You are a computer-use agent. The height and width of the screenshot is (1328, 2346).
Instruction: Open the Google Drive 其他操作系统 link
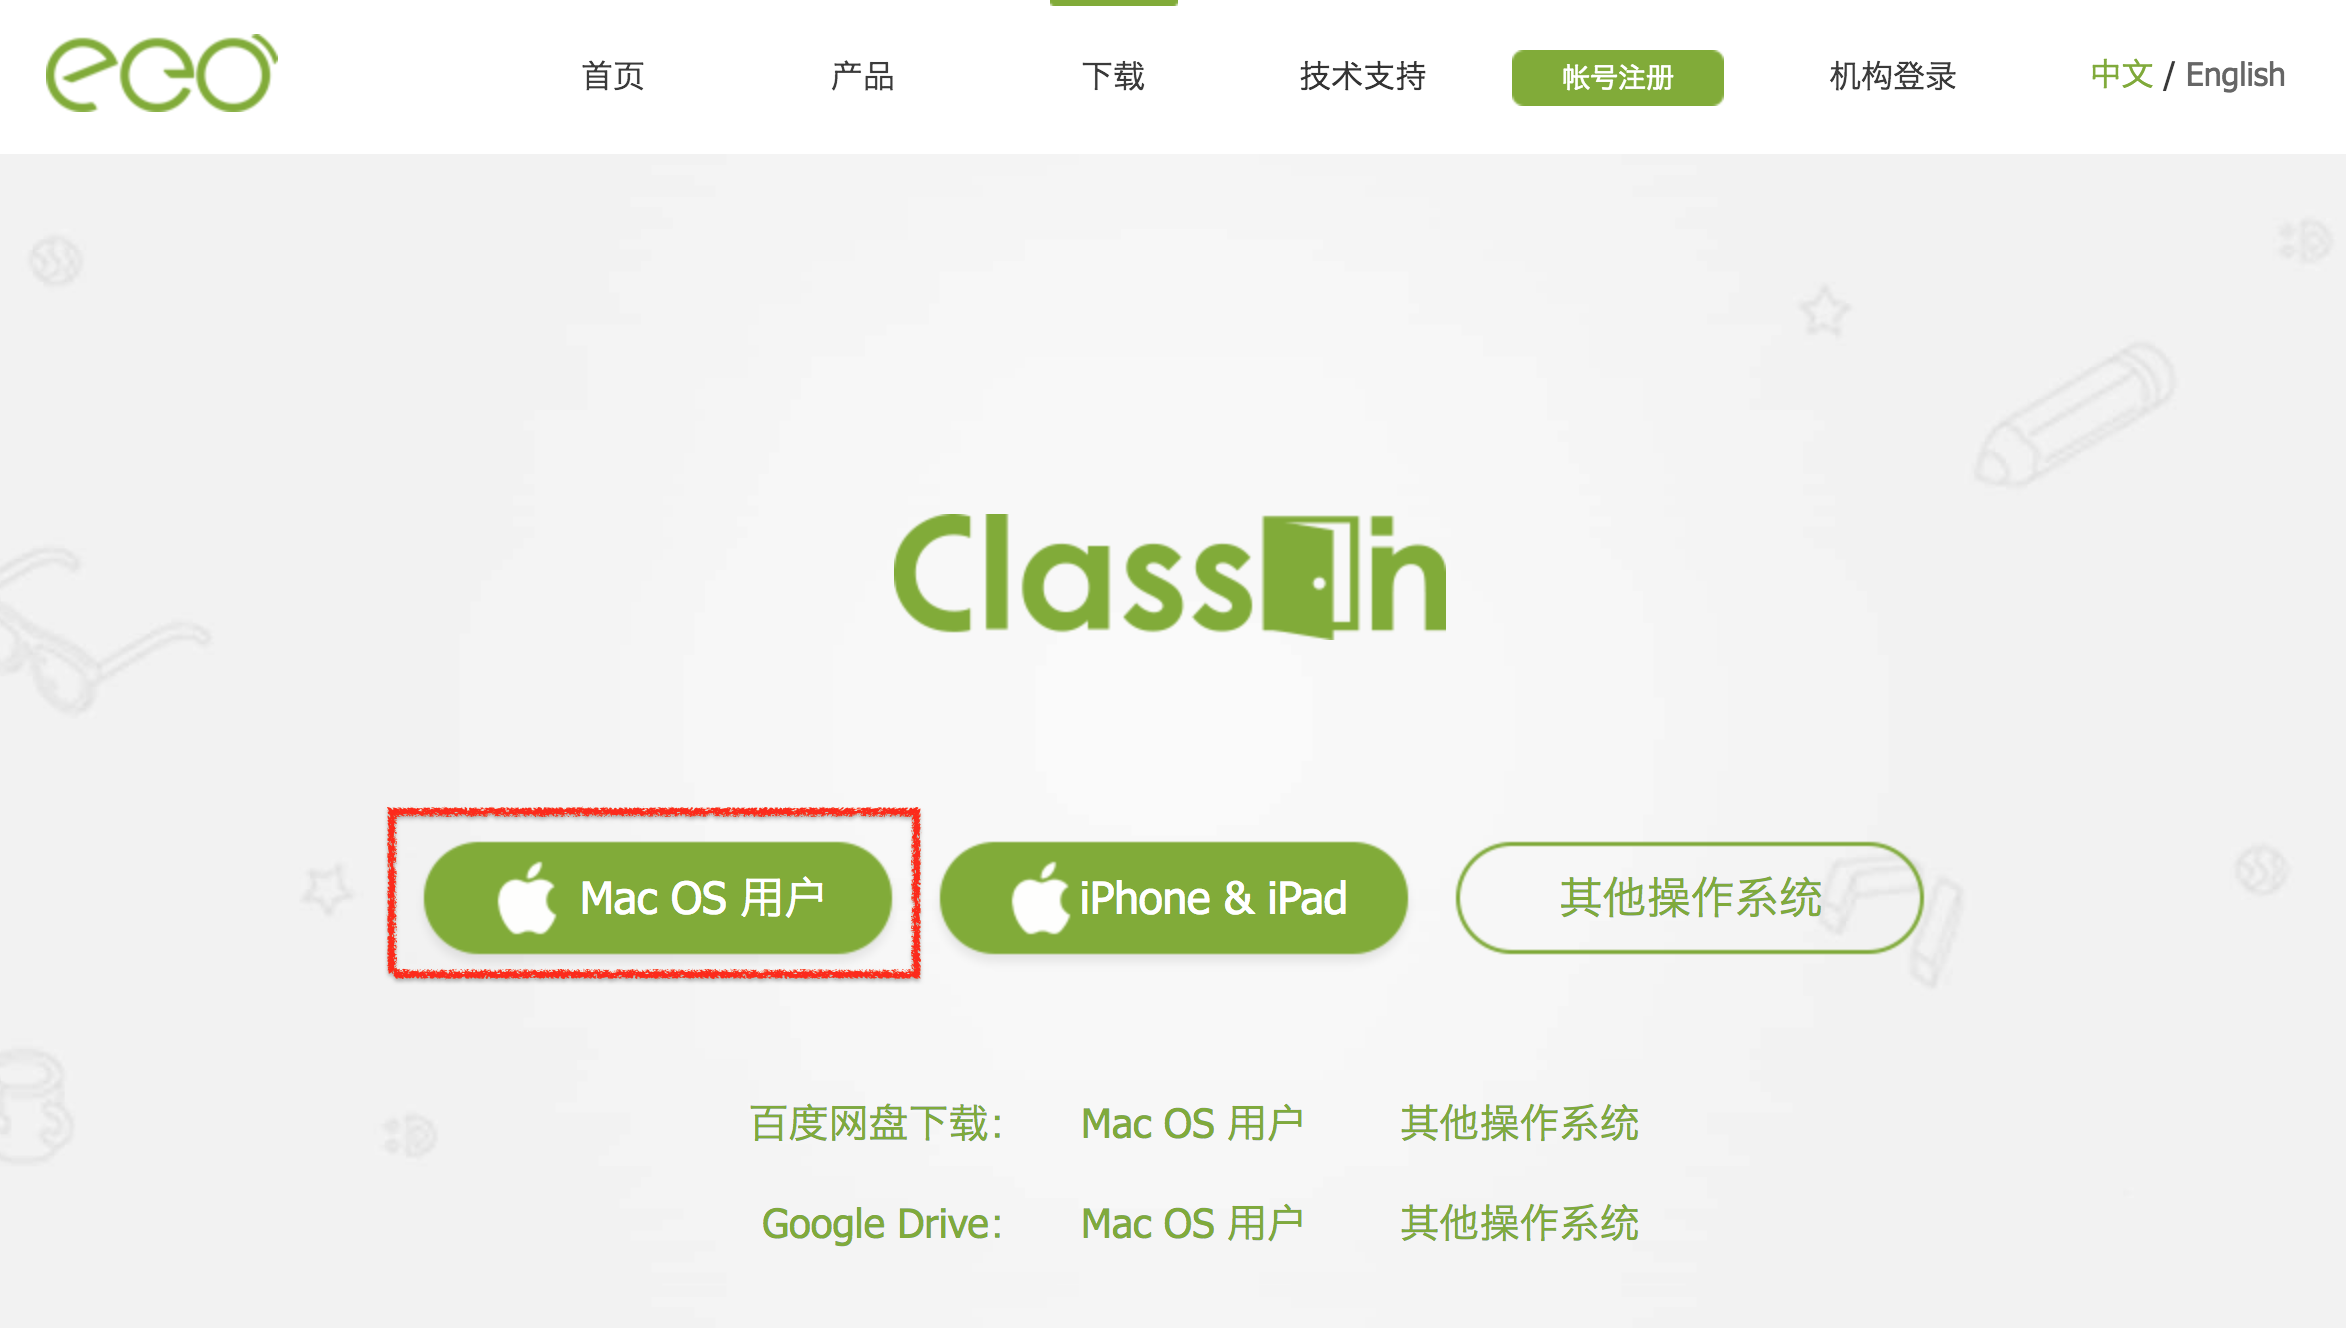coord(1519,1224)
